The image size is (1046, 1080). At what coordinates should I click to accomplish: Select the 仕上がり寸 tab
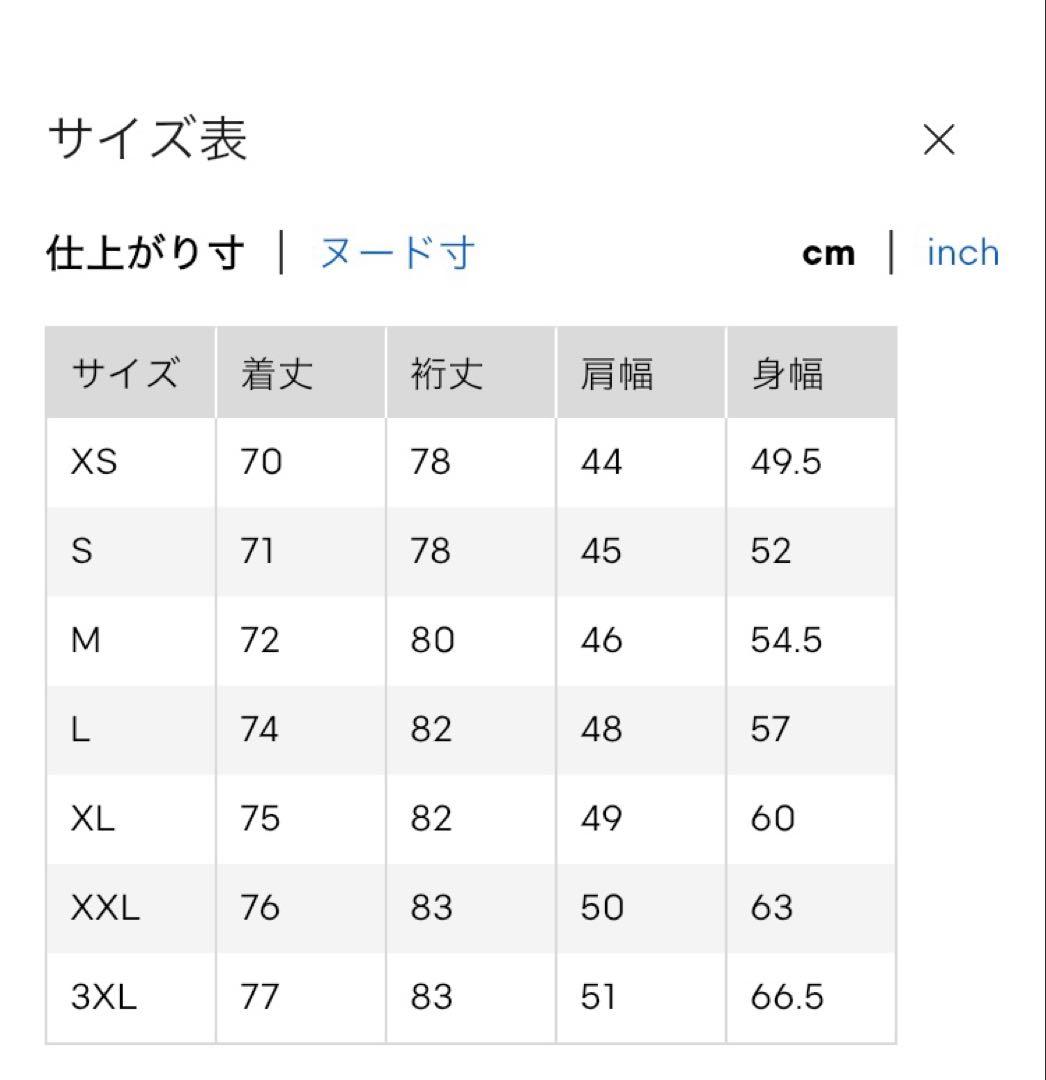pyautogui.click(x=145, y=253)
